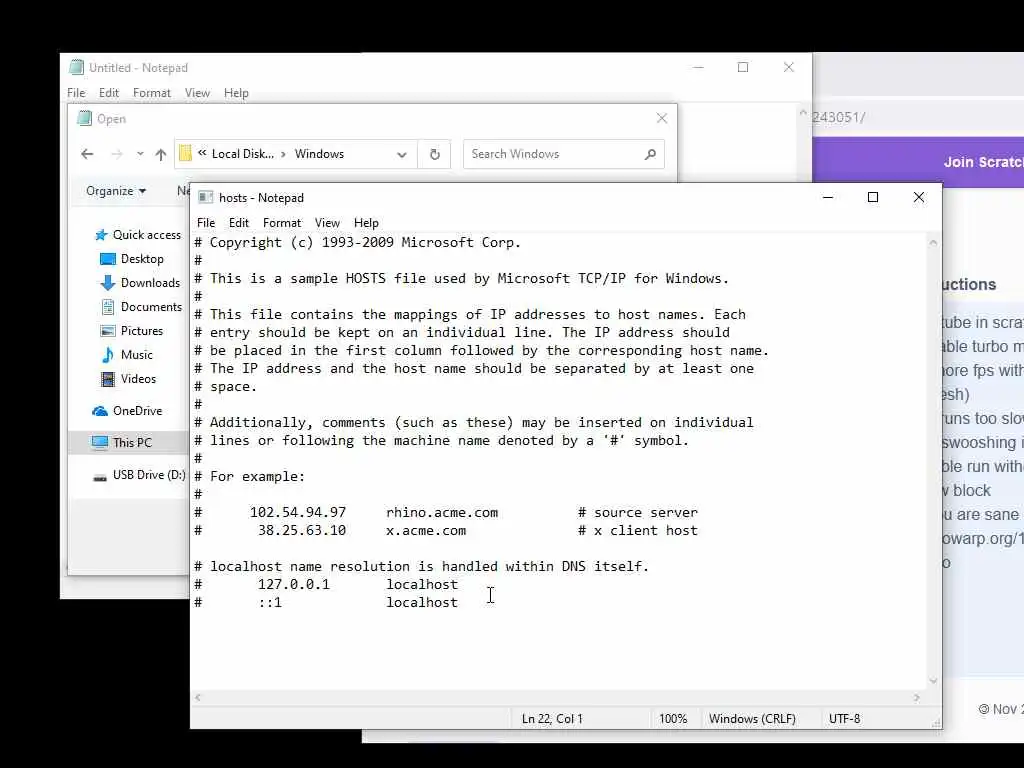Click the Copyright Microsoft Corp line
The height and width of the screenshot is (768, 1024).
pos(357,242)
